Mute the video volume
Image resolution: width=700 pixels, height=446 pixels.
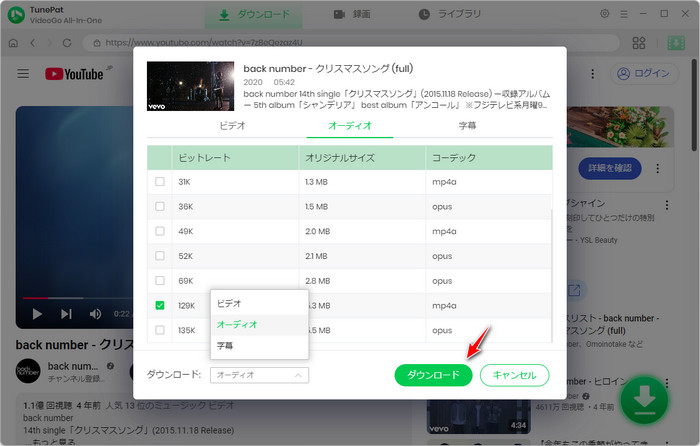pyautogui.click(x=95, y=314)
